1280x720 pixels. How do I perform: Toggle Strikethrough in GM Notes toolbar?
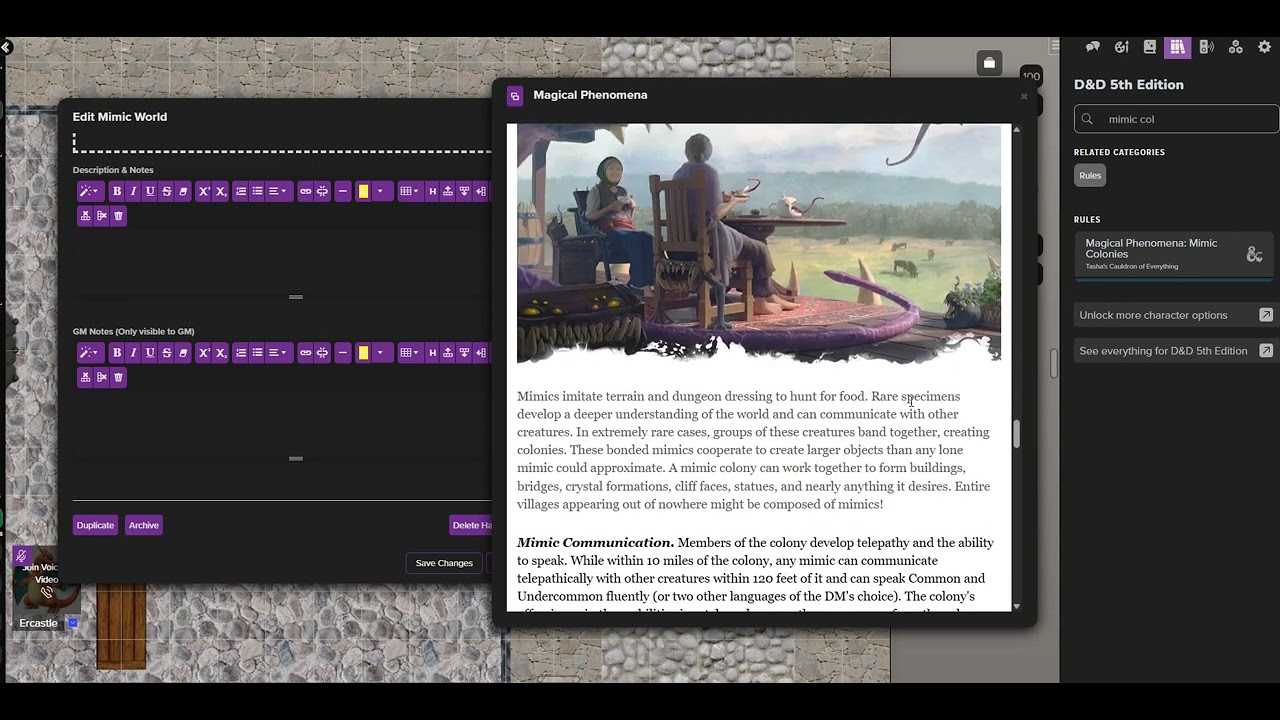(166, 353)
